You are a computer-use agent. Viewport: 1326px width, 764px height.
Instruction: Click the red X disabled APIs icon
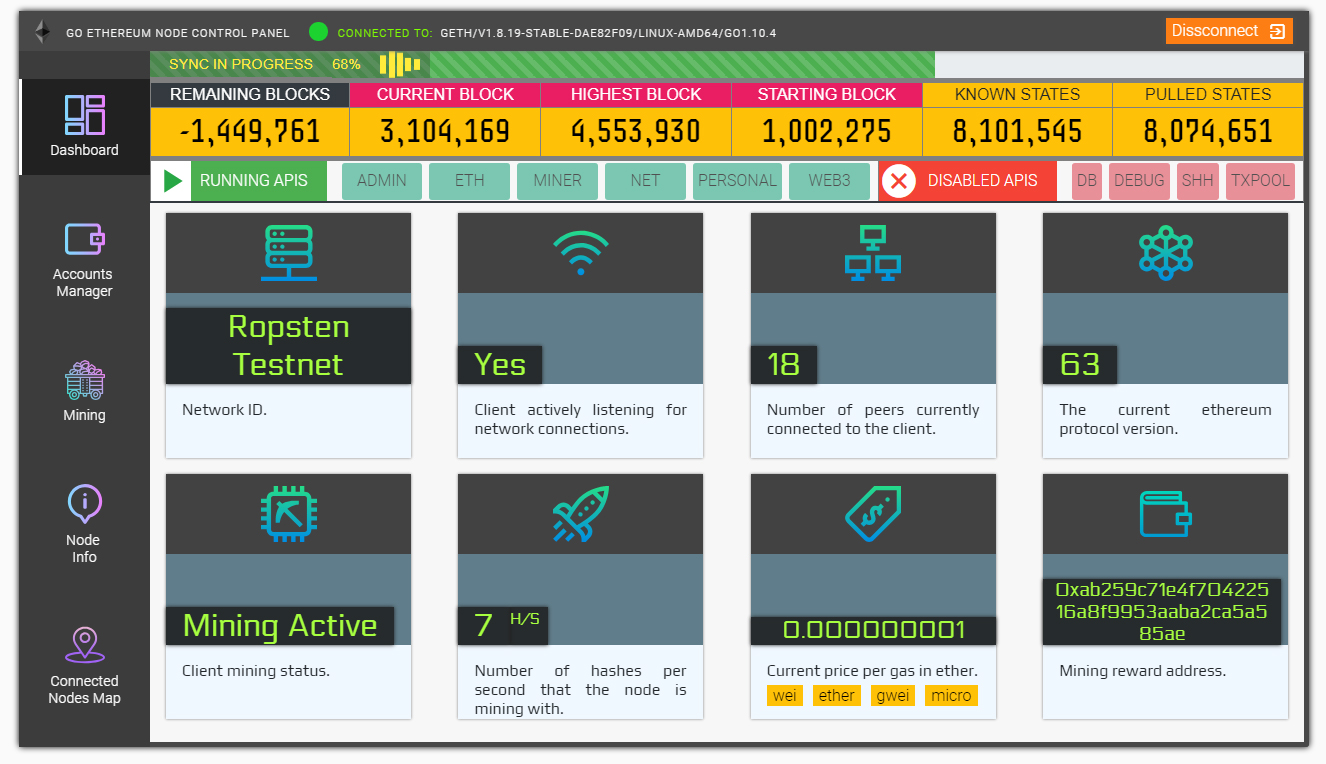click(899, 181)
